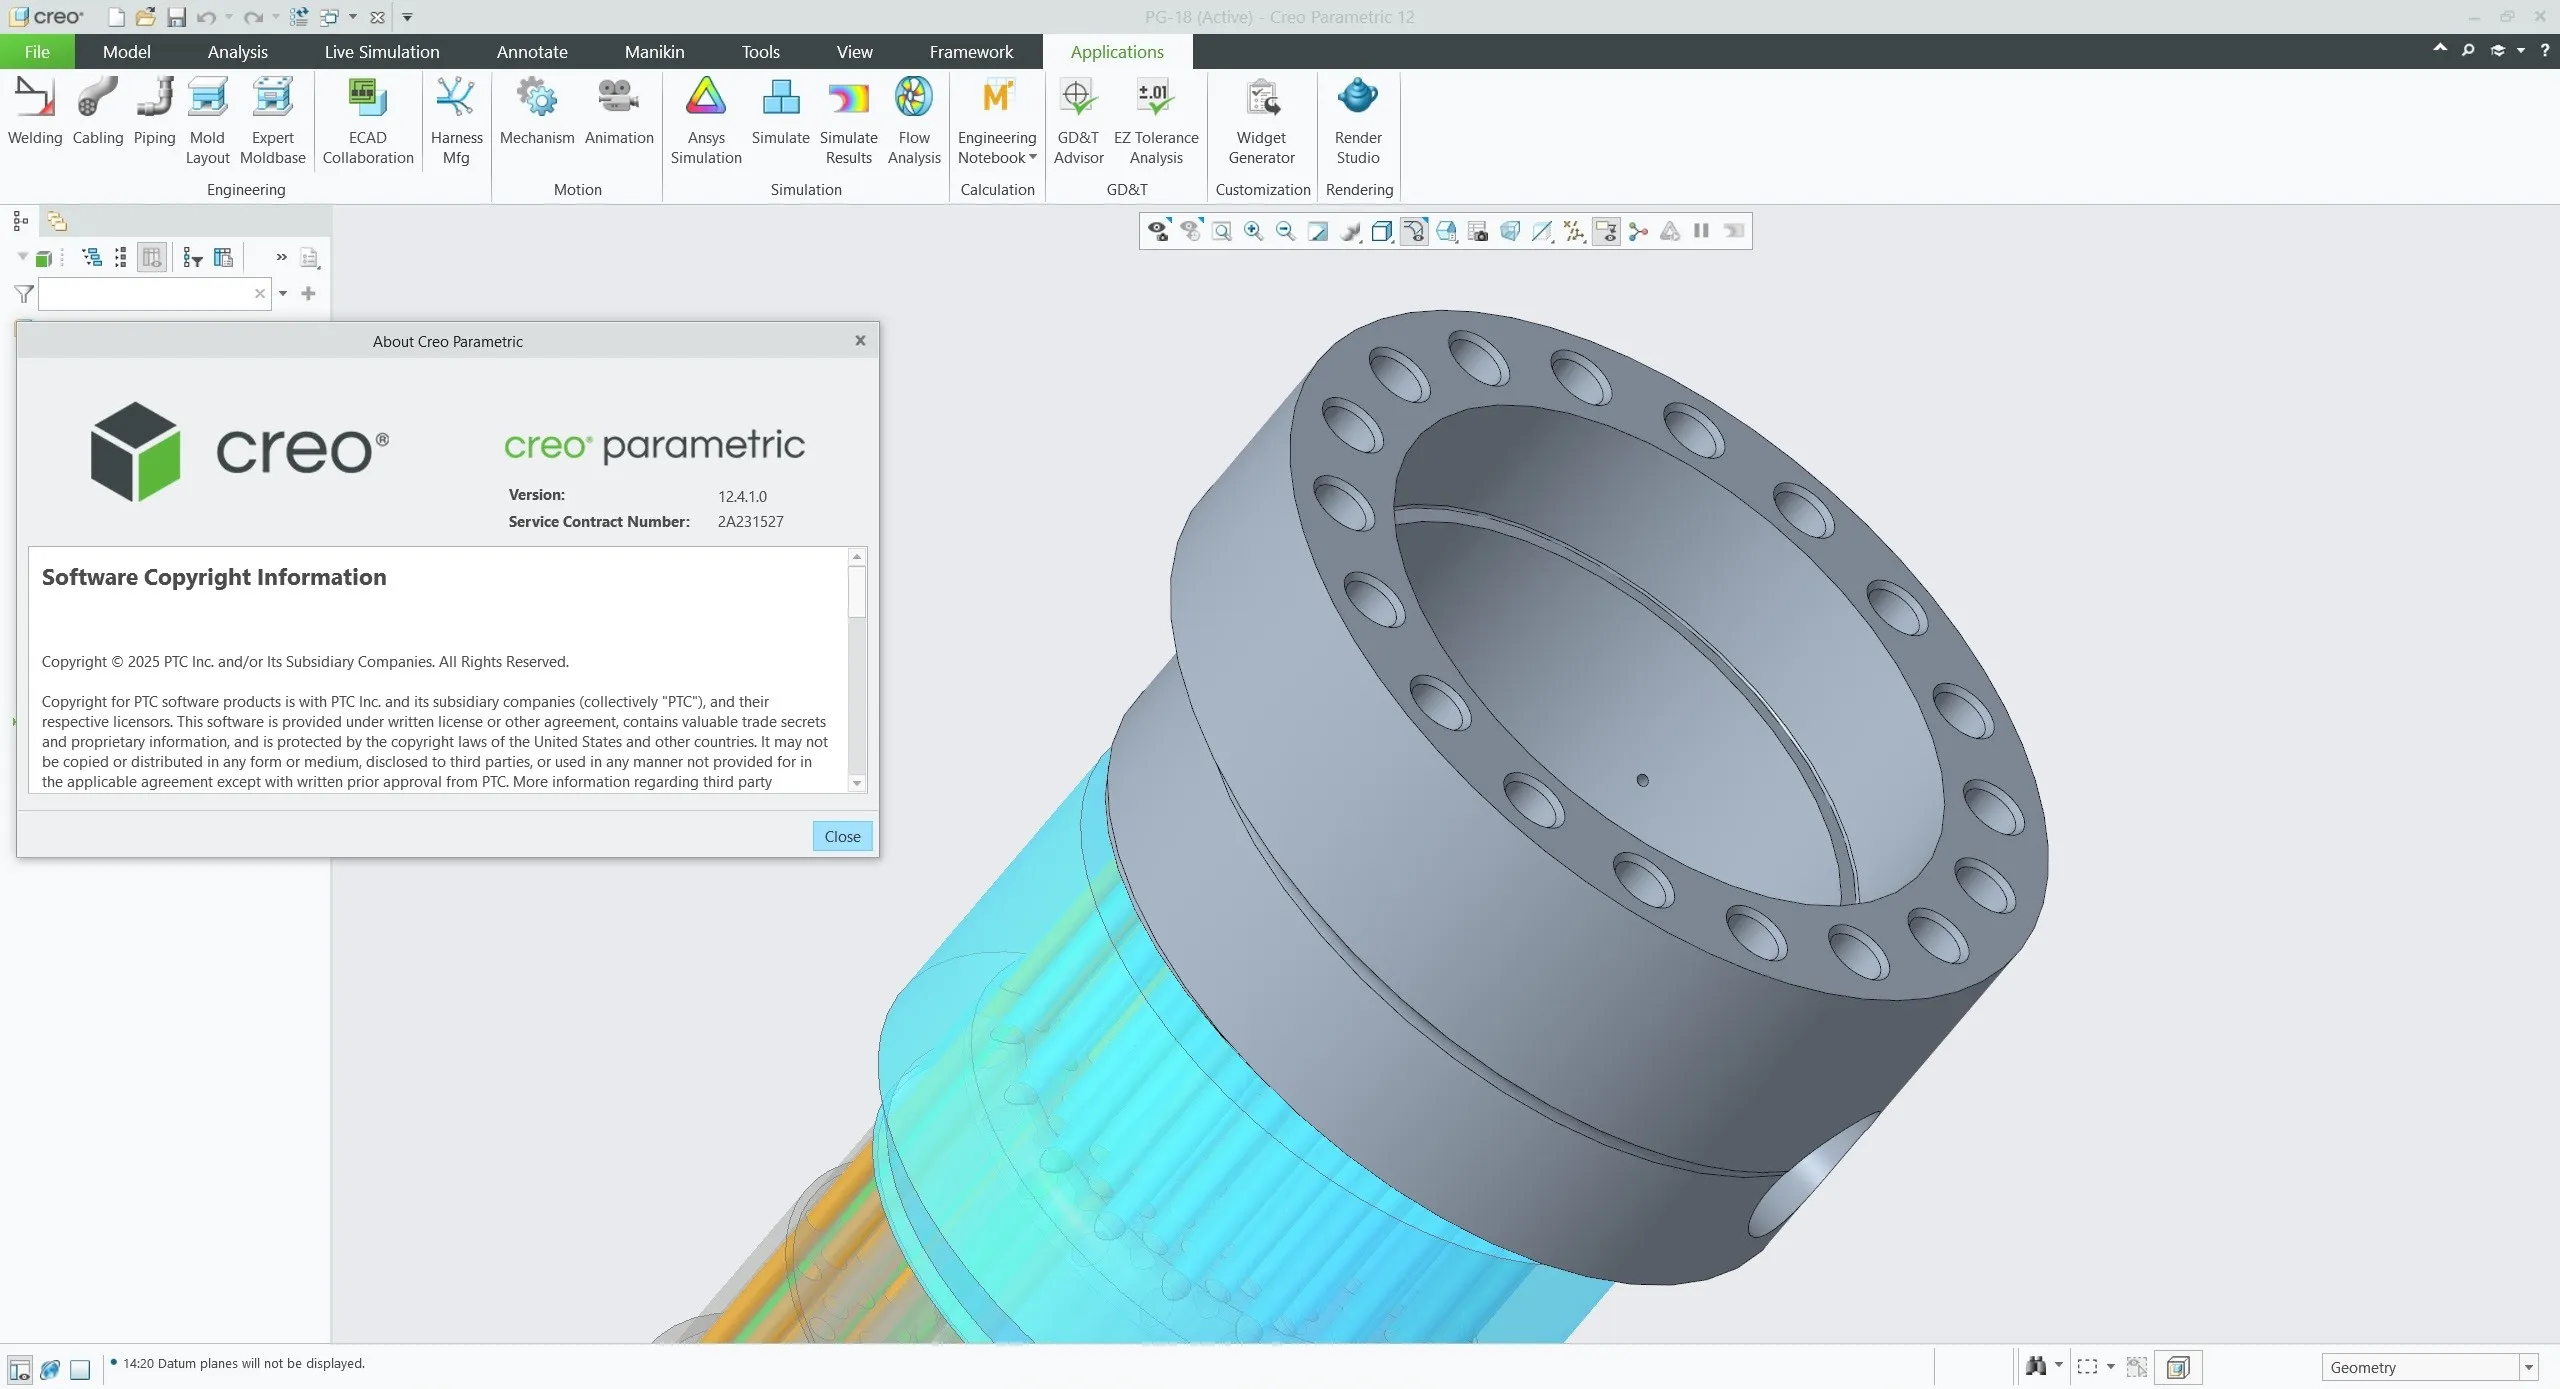Toggle tree columns display button
The width and height of the screenshot is (2560, 1389).
[x=152, y=258]
